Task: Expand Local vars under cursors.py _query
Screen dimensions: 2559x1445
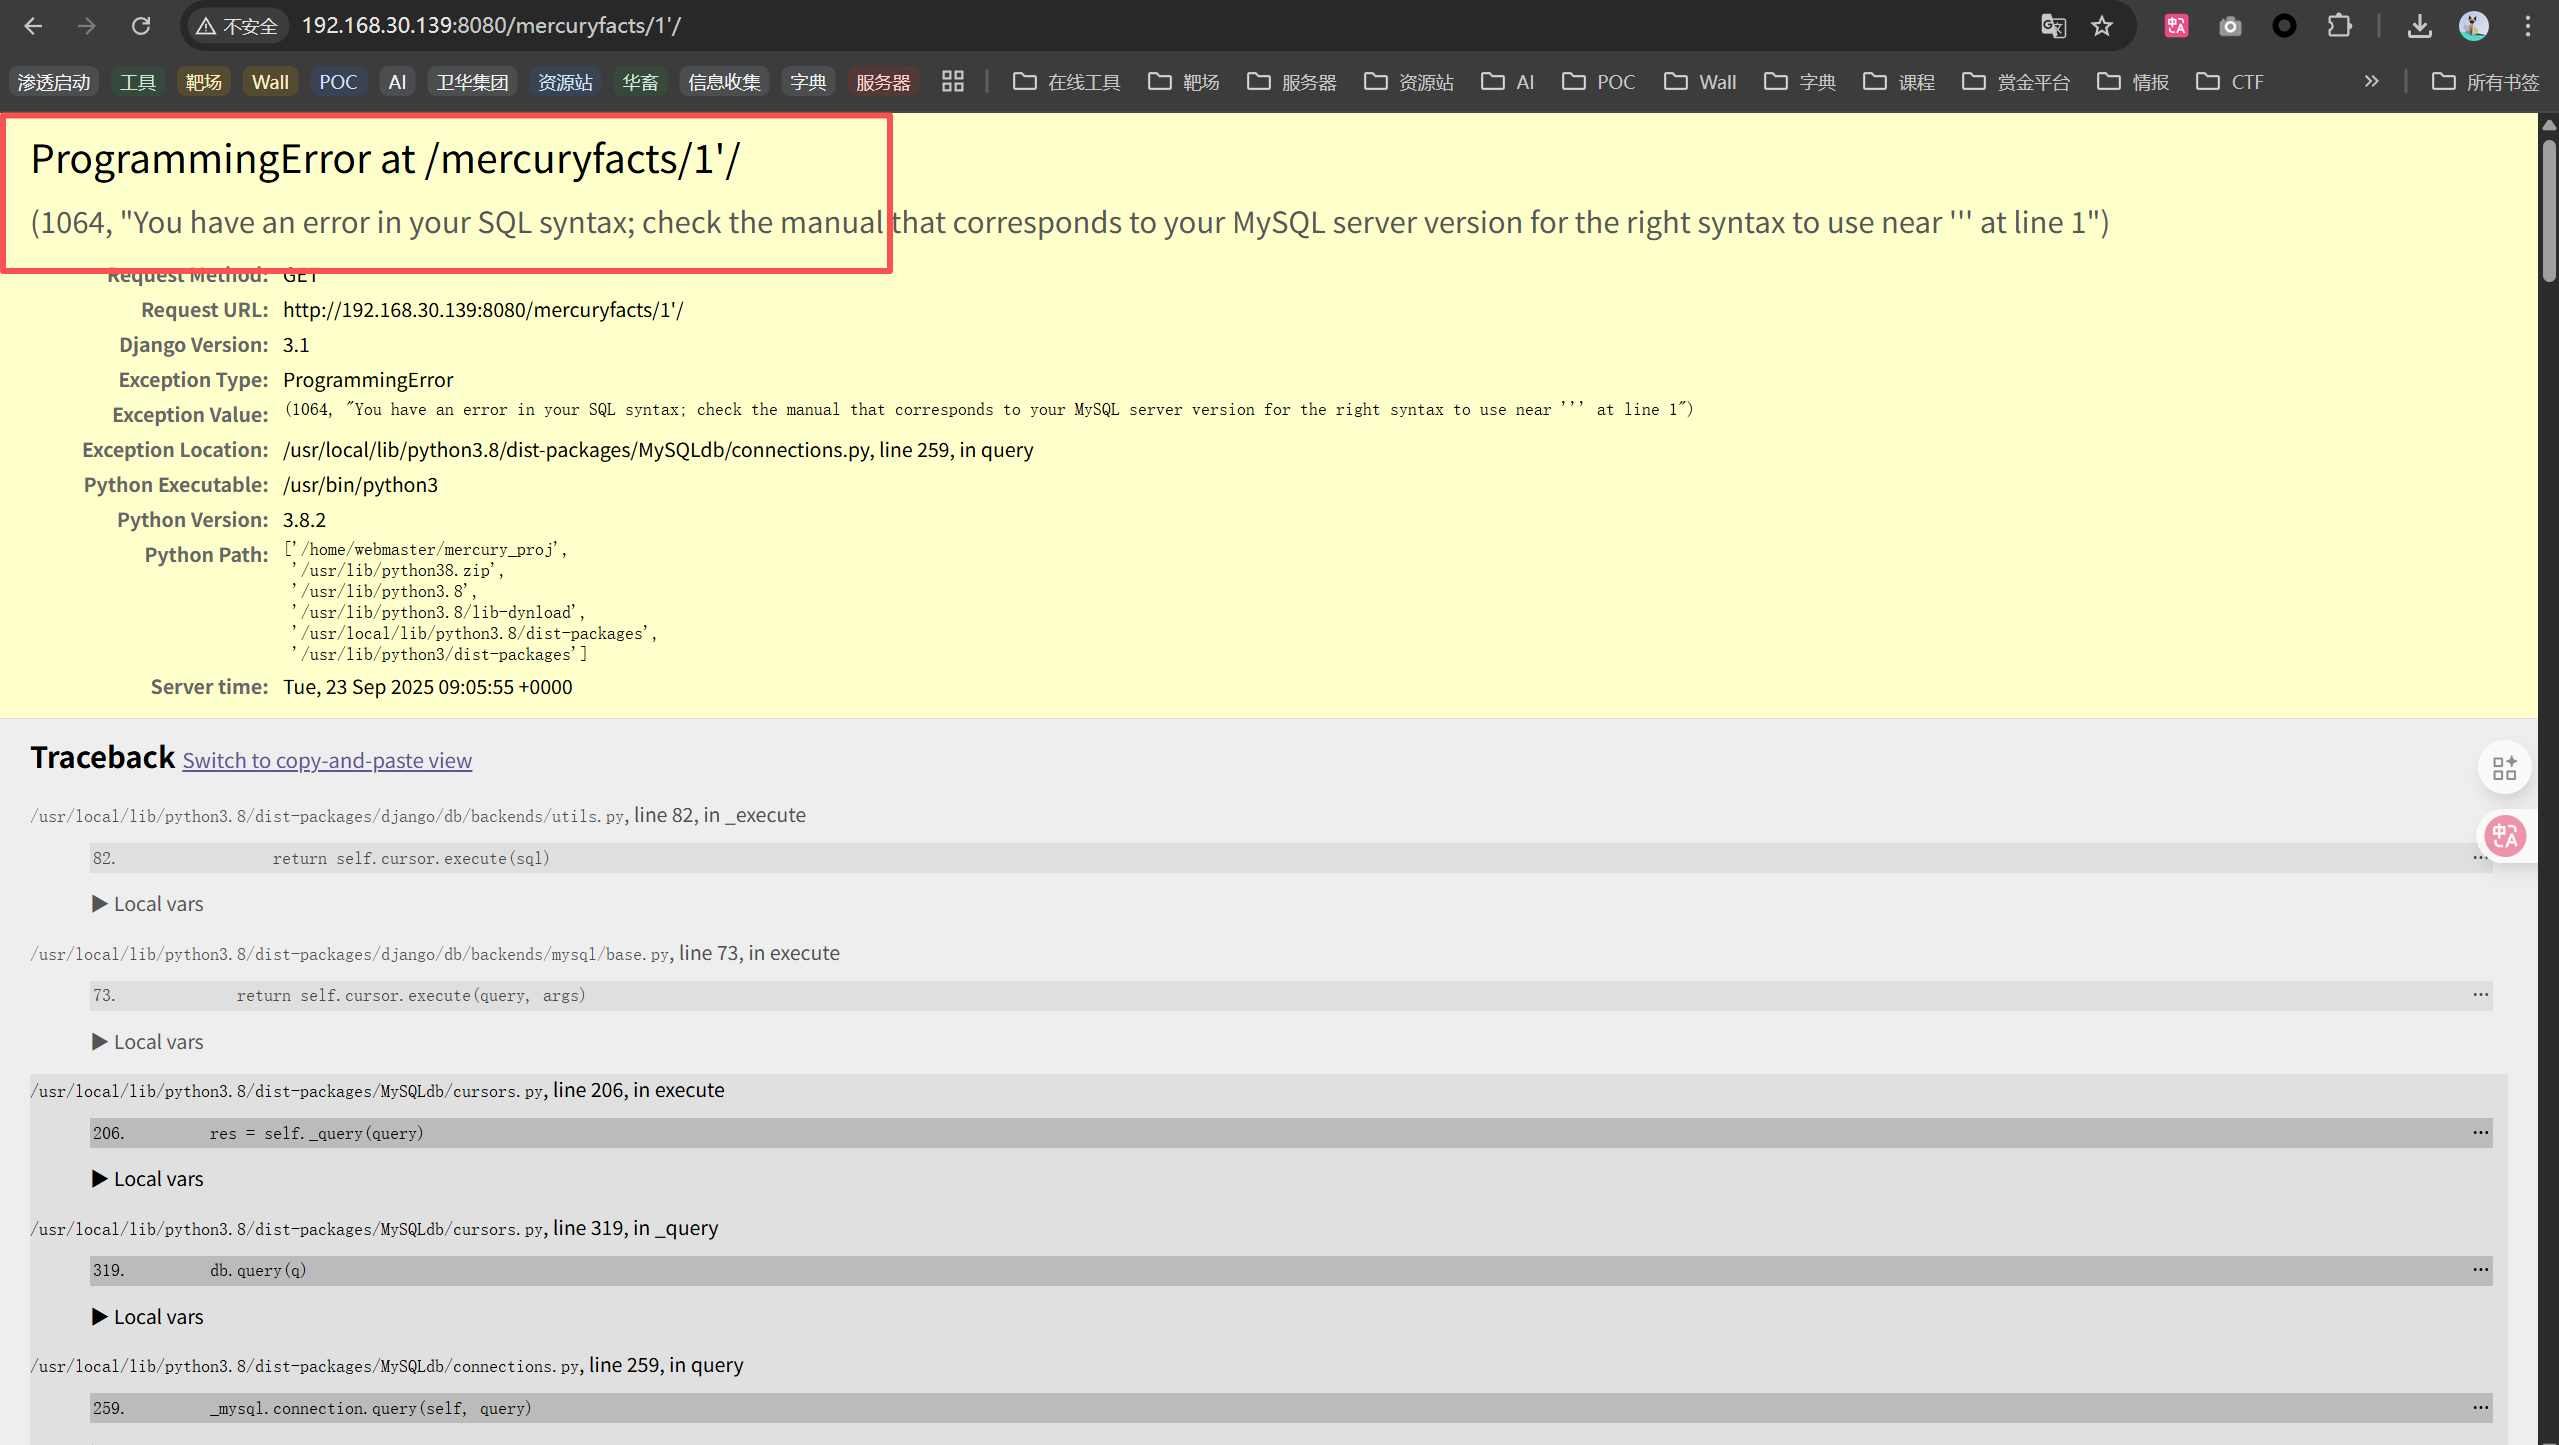Action: pos(148,1317)
